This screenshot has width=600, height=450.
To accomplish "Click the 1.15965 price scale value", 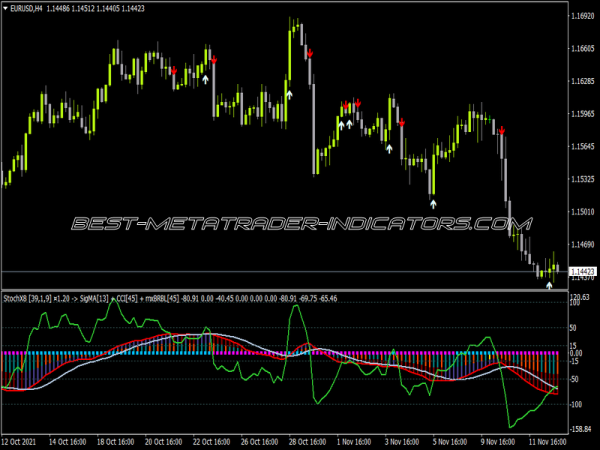I will pyautogui.click(x=583, y=114).
